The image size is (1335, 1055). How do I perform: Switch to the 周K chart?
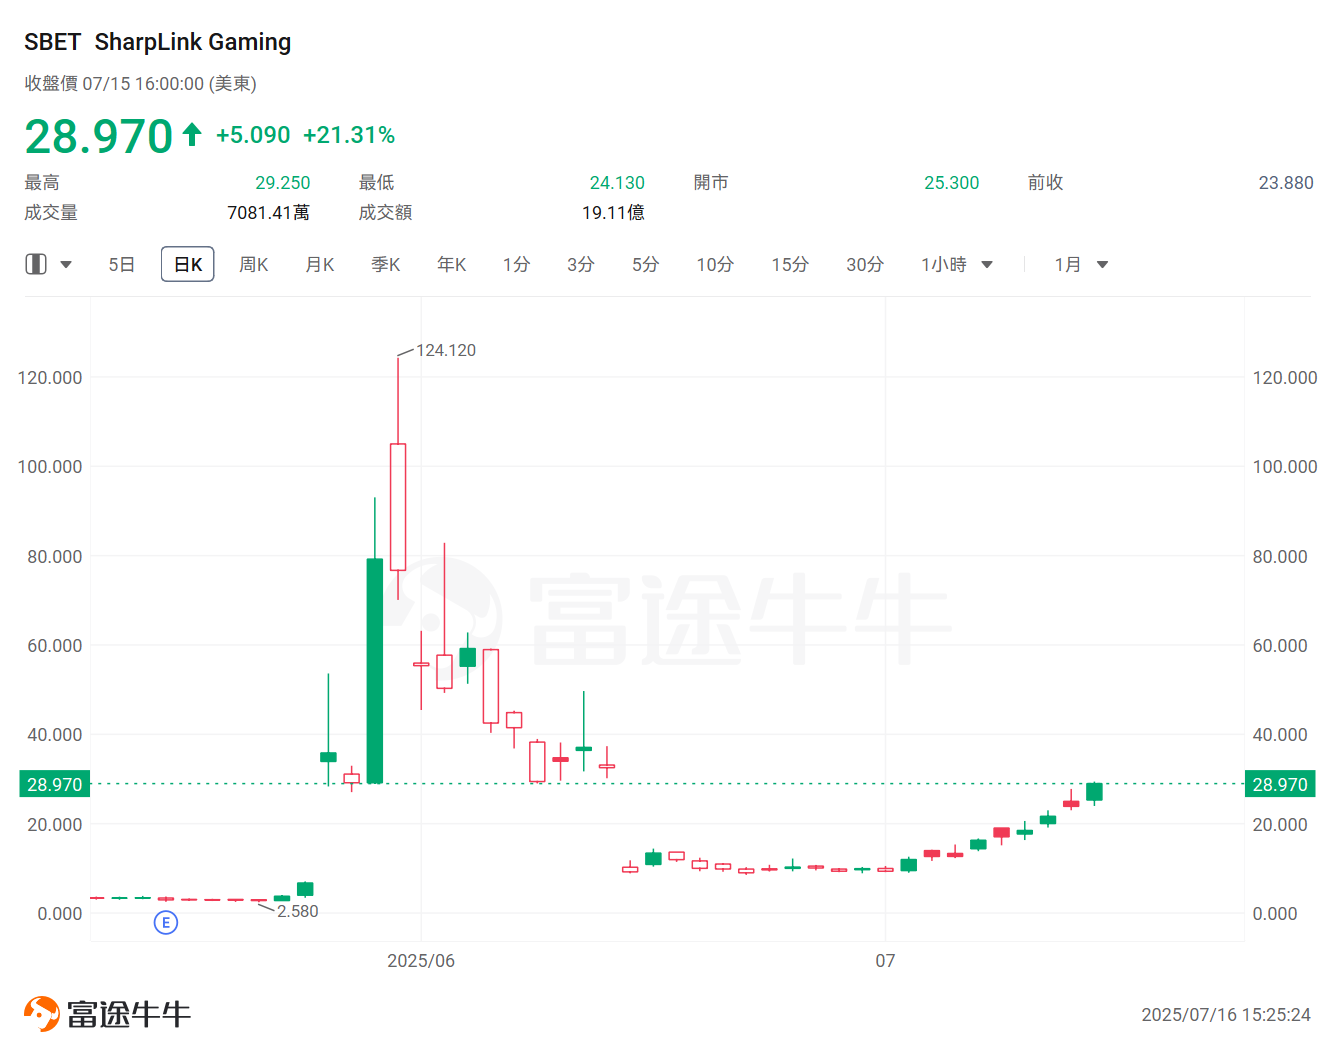(253, 265)
